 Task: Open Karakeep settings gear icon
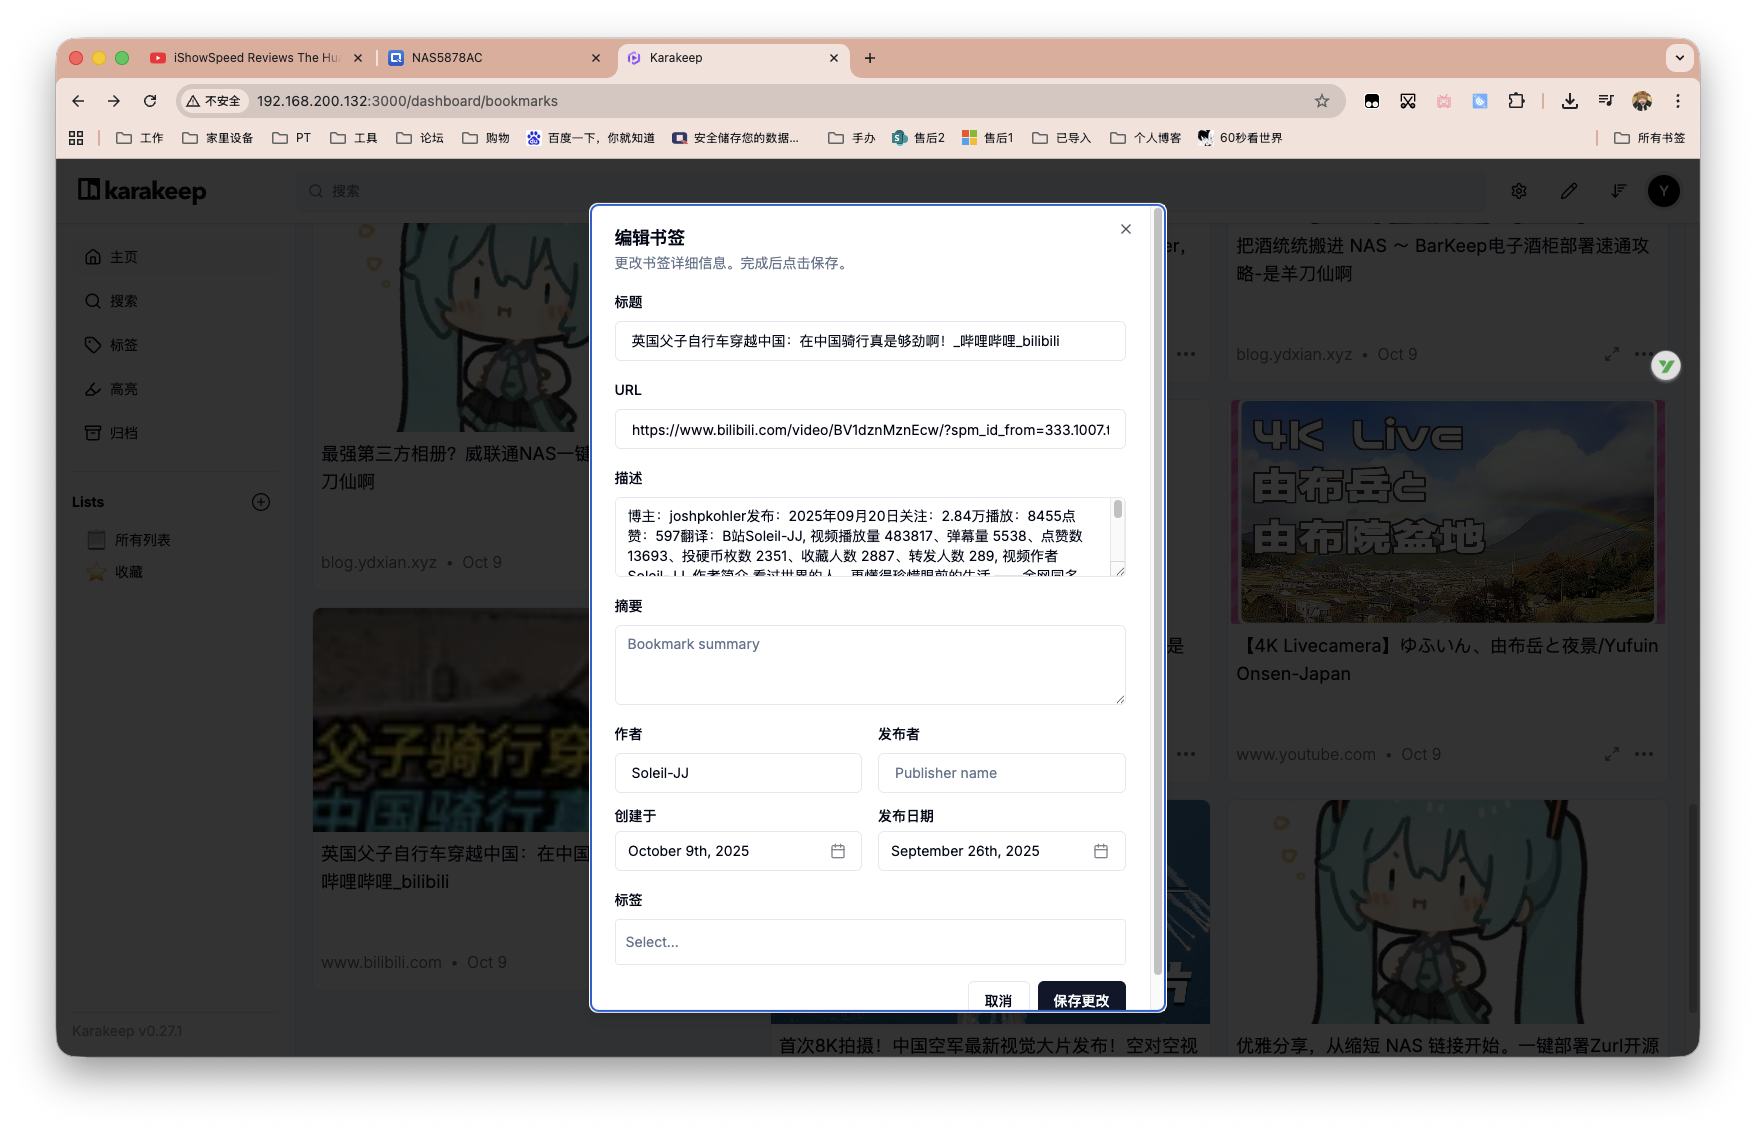(x=1518, y=190)
